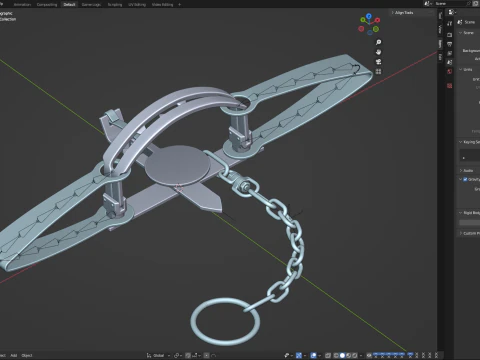Open the World properties tab icon
Viewport: 480px width, 360px height.
(450, 72)
